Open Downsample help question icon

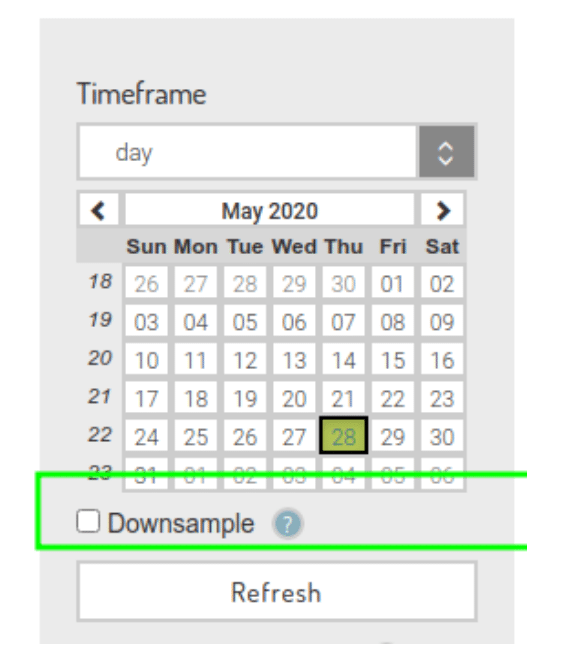coord(288,524)
